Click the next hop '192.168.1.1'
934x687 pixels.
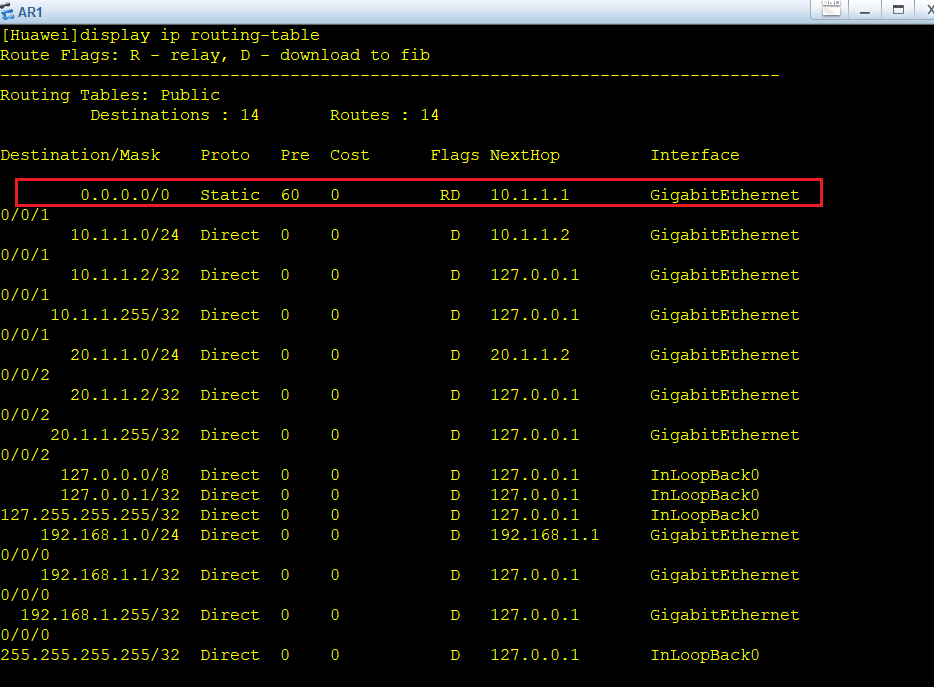click(x=544, y=534)
